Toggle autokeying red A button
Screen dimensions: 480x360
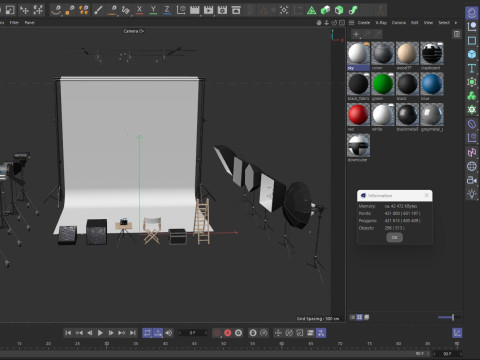[228, 333]
